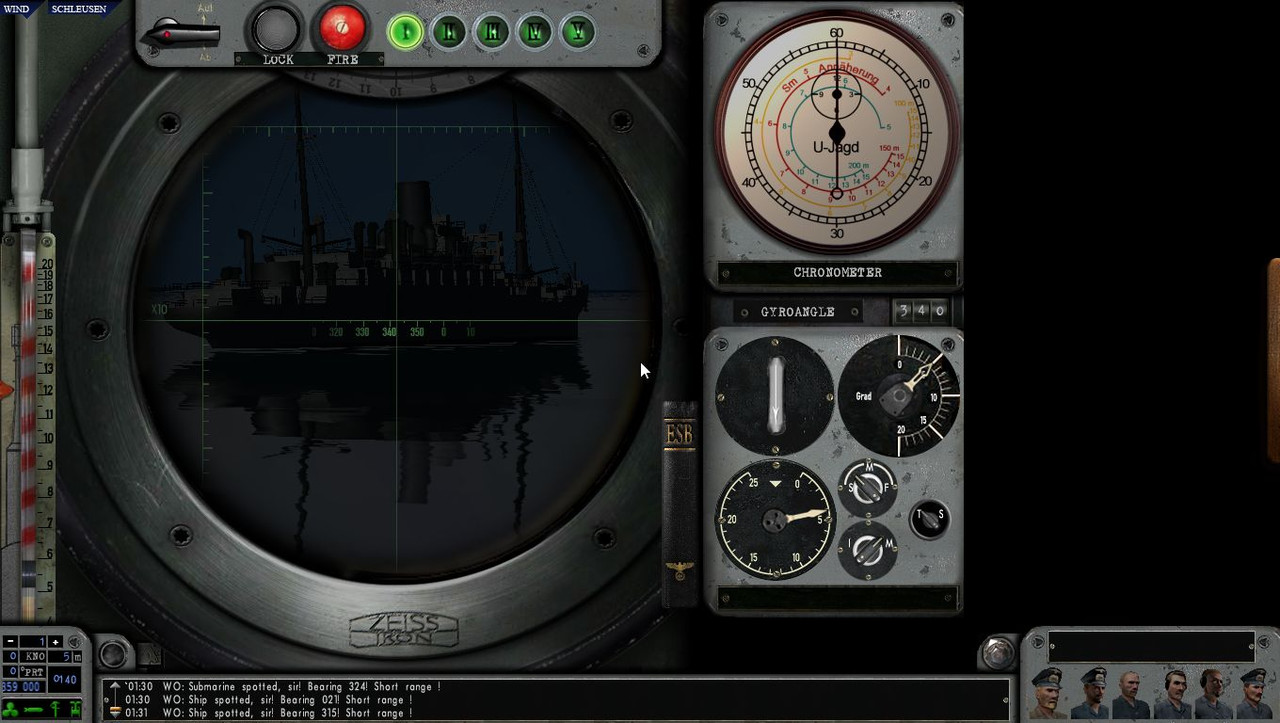Select torpedo tube I green light

(406, 31)
